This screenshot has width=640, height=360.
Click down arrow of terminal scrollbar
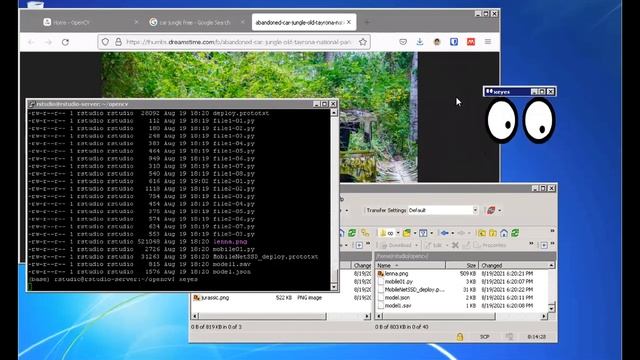click(x=334, y=287)
